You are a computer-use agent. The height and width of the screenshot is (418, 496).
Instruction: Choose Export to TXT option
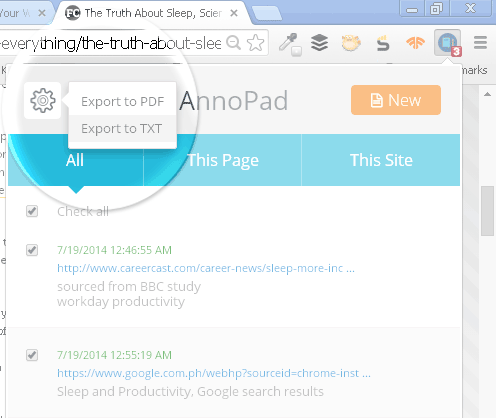point(122,129)
